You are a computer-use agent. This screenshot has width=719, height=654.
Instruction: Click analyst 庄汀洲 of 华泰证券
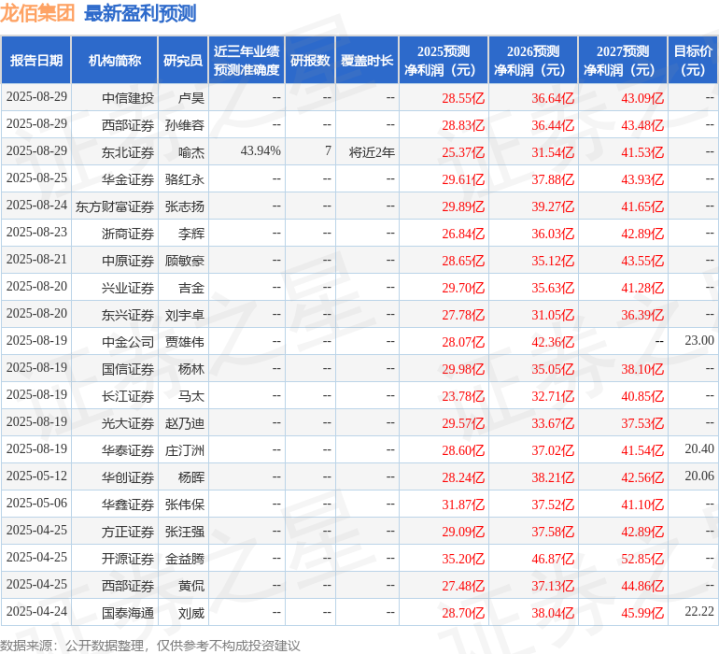[184, 449]
